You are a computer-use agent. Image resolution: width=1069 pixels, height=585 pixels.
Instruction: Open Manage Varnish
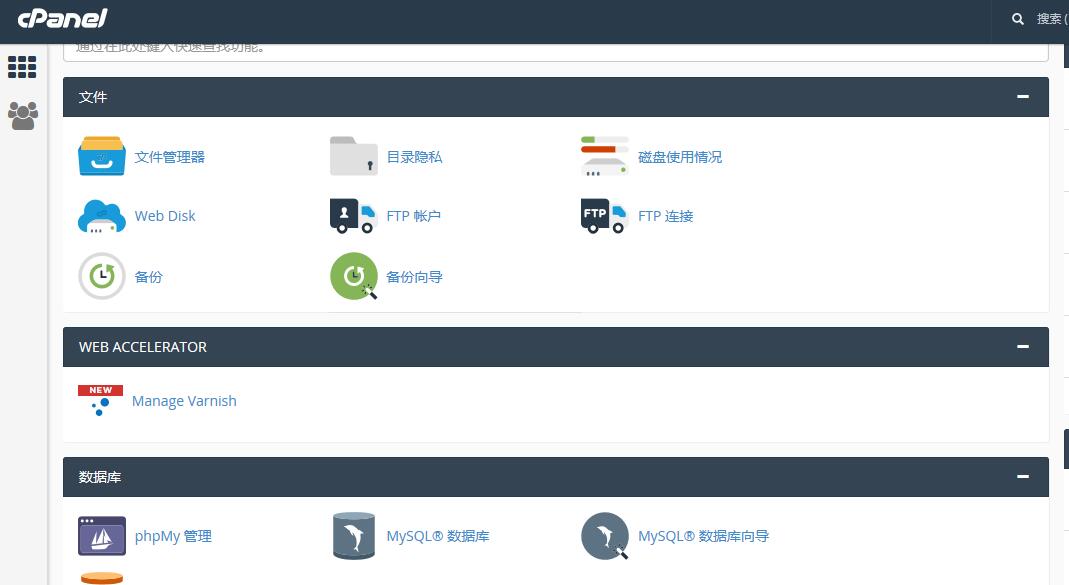[x=184, y=400]
